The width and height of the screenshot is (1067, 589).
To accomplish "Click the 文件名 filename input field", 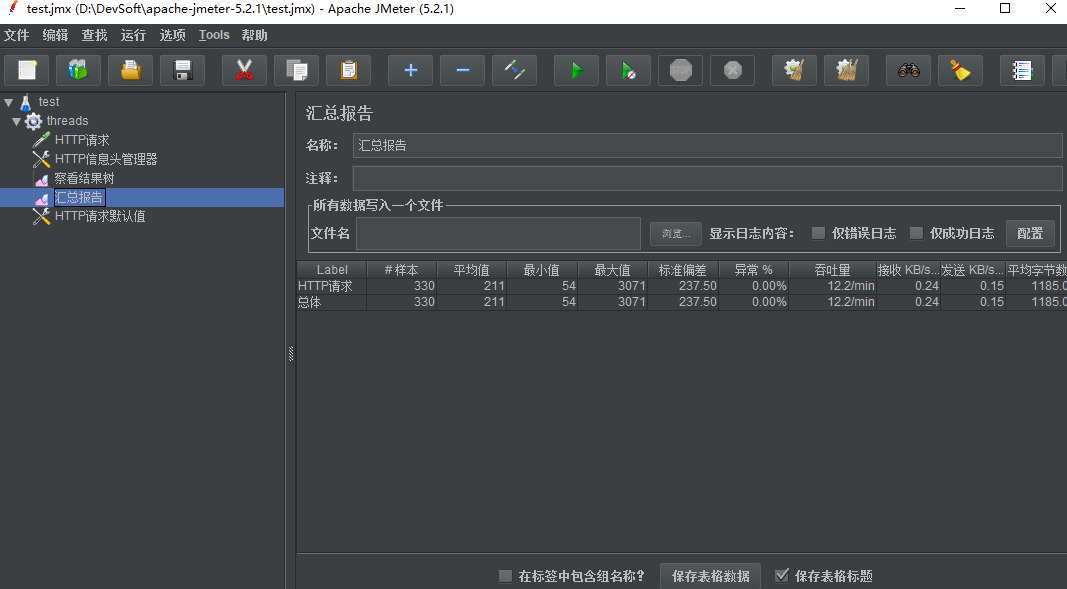I will 498,233.
